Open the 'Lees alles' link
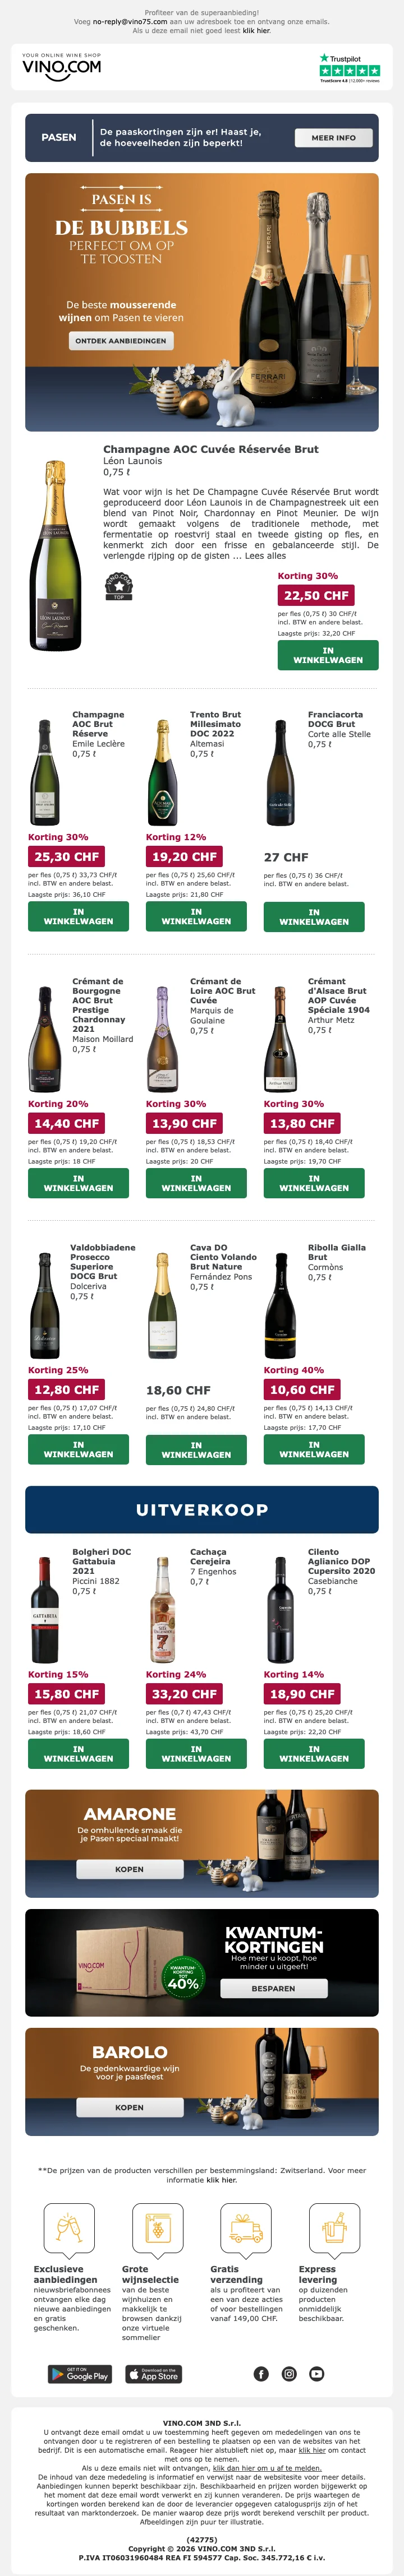 265,556
